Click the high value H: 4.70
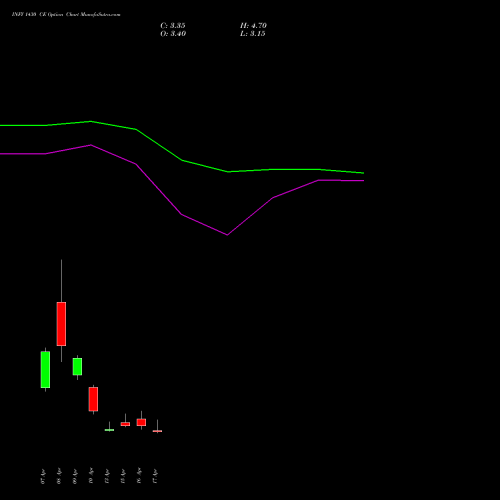Viewport: 500px width, 500px height. tap(253, 26)
